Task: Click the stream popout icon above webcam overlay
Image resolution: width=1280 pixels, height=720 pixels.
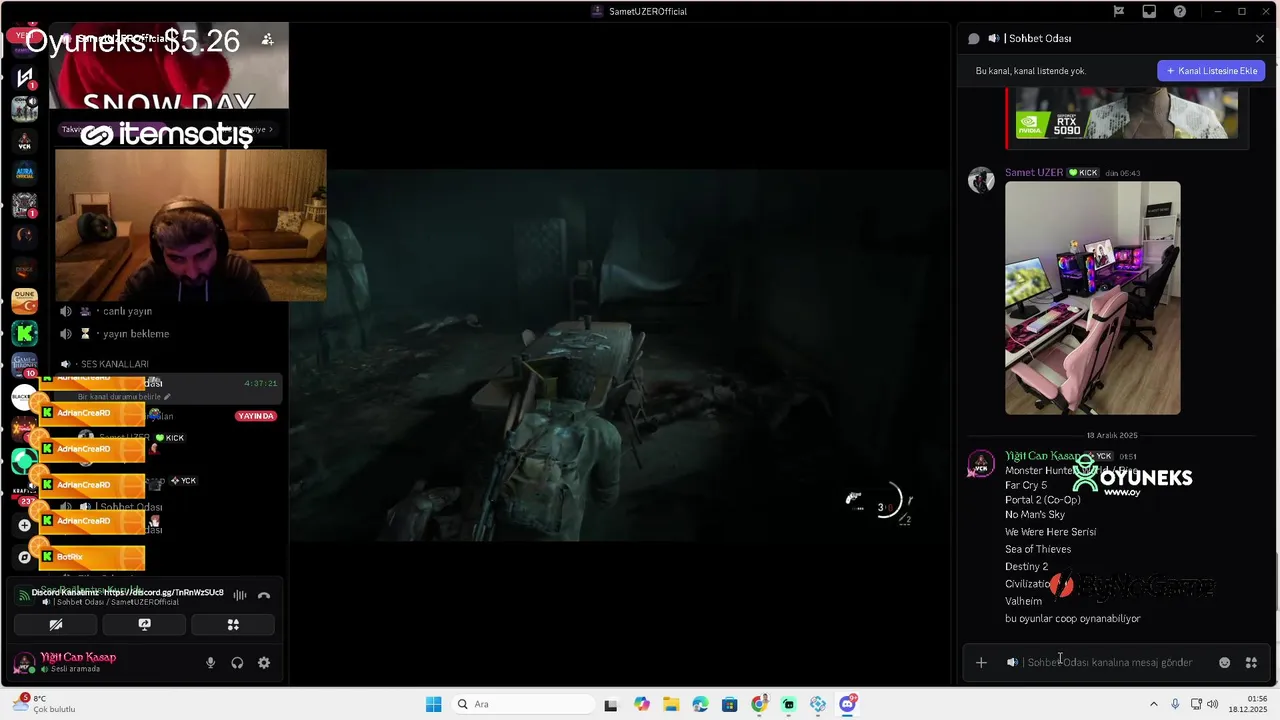Action: tap(267, 39)
